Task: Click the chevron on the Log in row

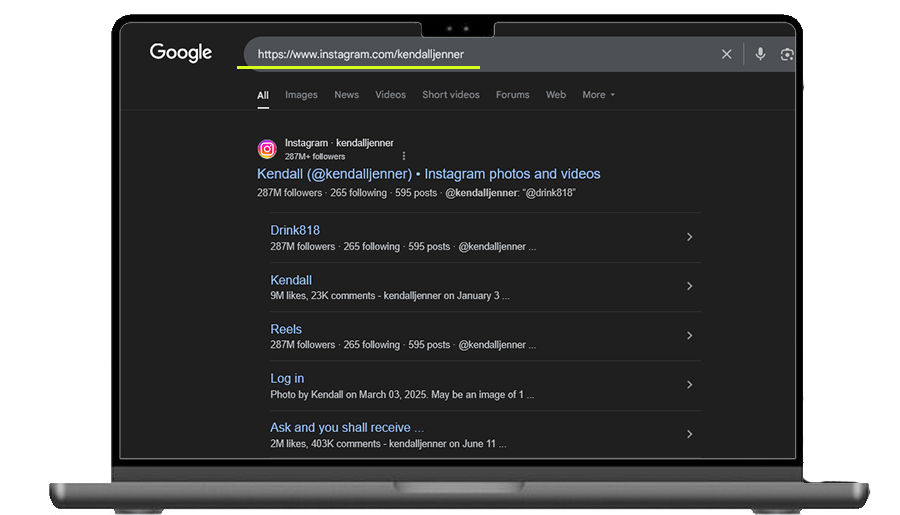Action: pos(689,385)
